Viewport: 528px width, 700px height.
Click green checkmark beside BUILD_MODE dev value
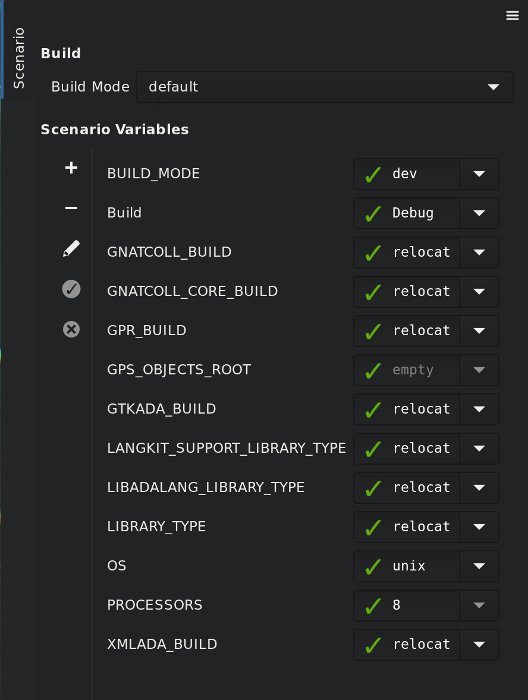(373, 174)
